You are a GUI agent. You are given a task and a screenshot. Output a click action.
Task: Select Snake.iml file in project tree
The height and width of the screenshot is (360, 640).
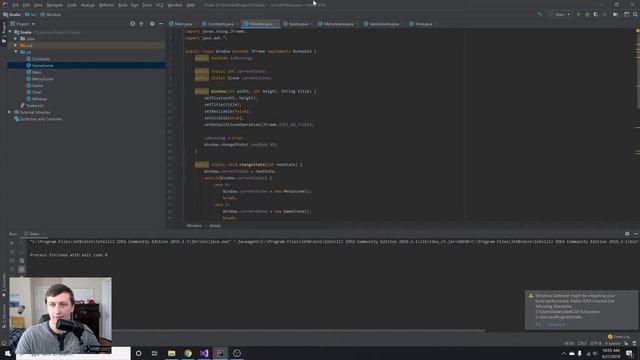[x=34, y=105]
